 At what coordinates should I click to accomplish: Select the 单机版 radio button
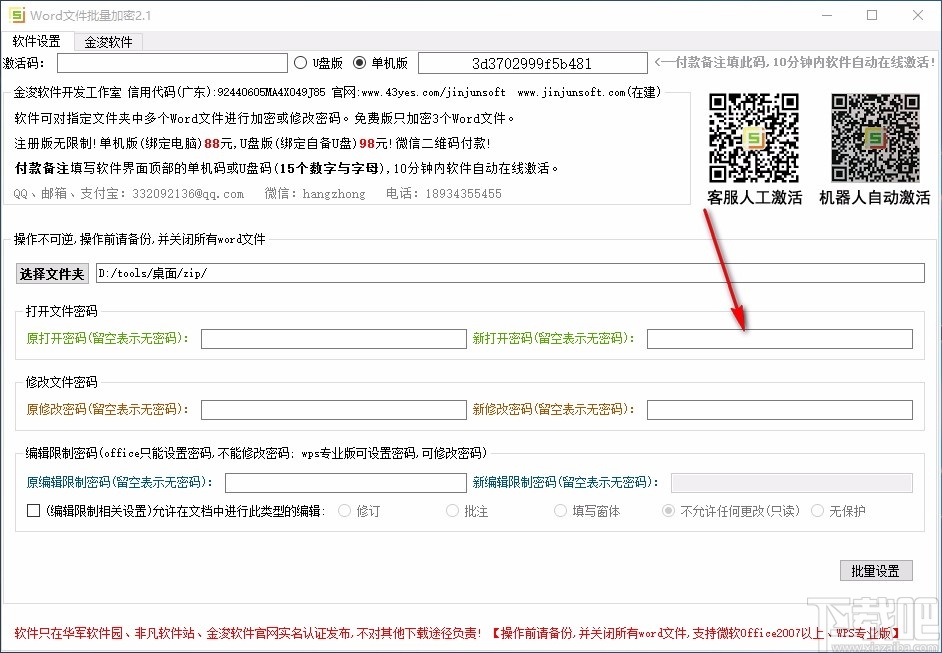click(x=360, y=61)
